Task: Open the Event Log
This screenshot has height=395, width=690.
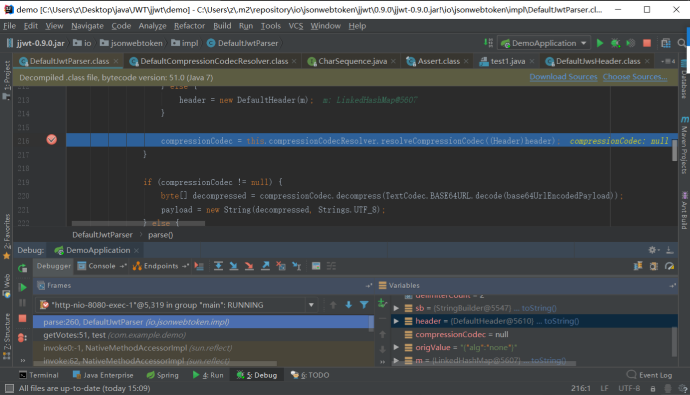Action: click(x=650, y=375)
